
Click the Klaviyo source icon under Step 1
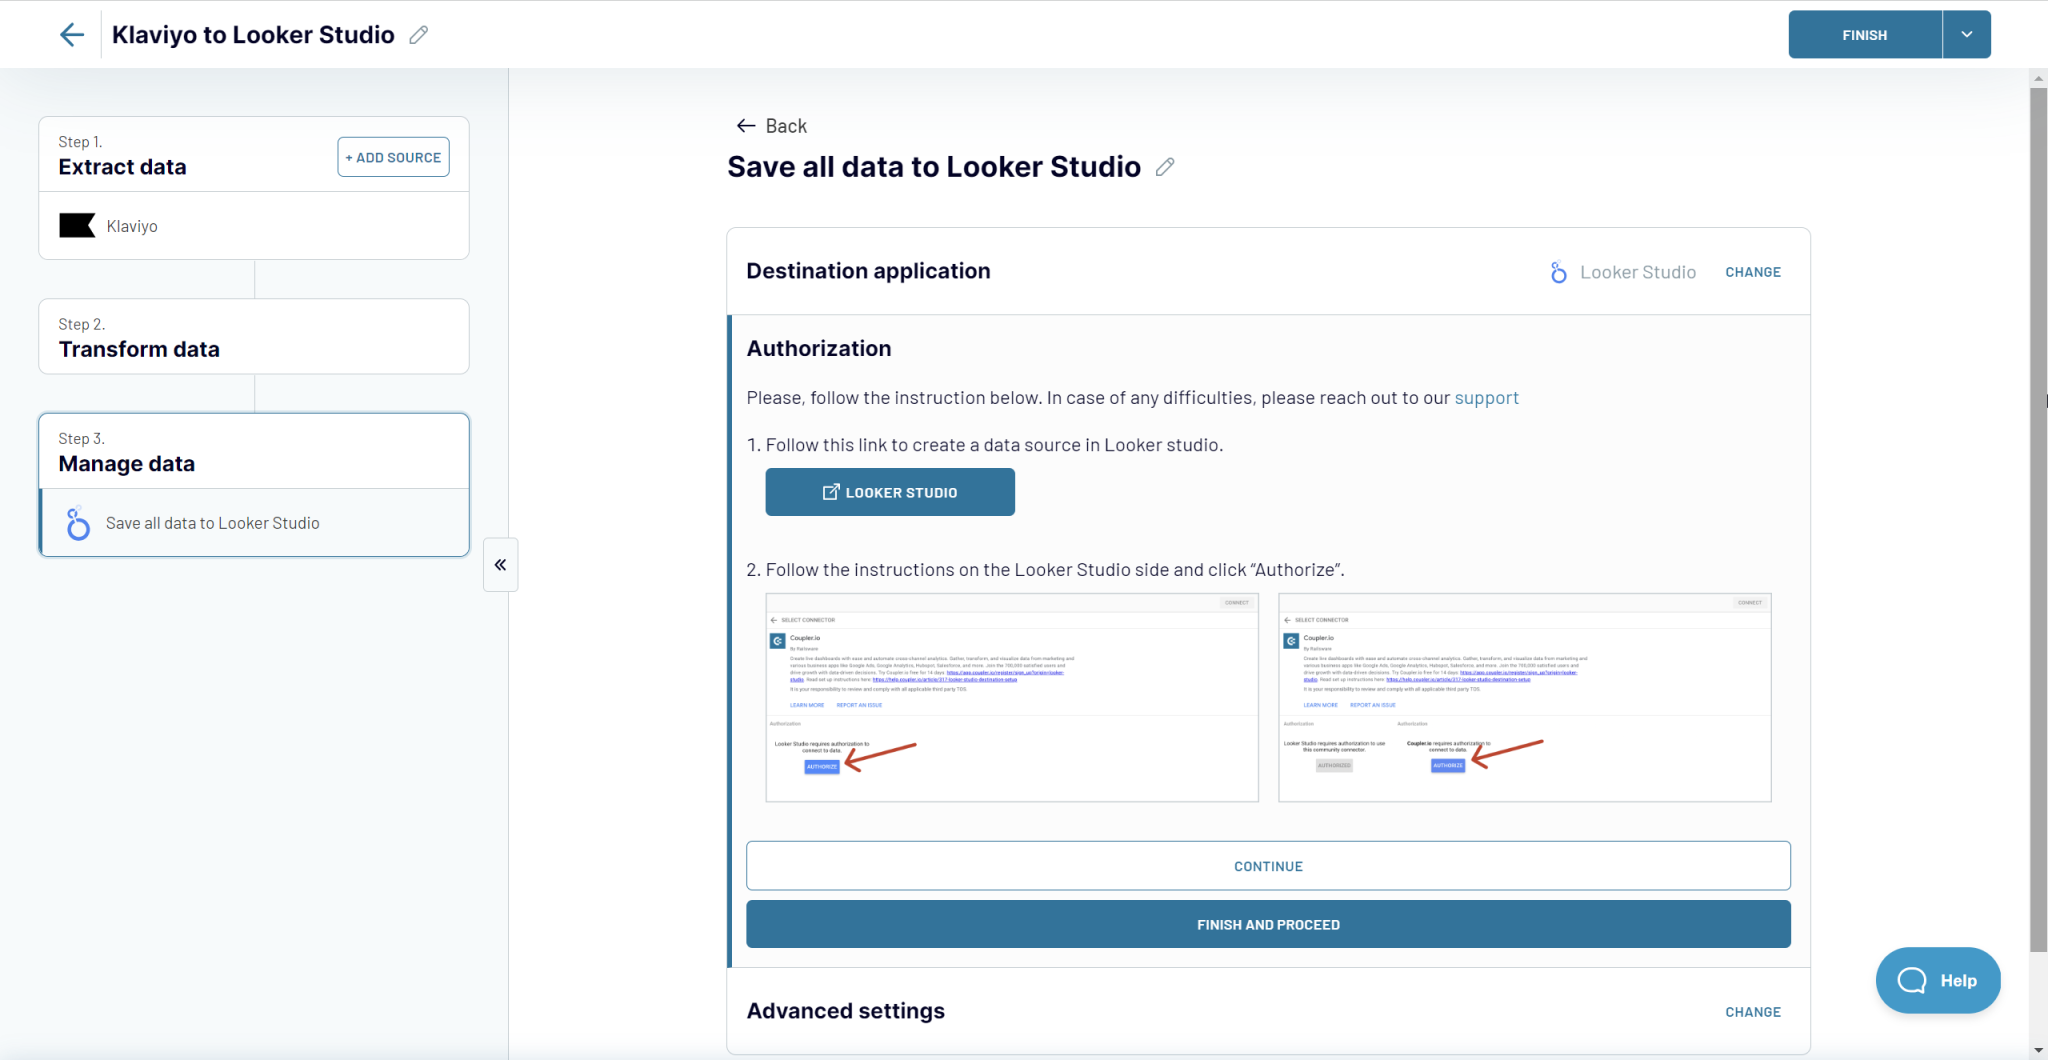click(x=78, y=225)
